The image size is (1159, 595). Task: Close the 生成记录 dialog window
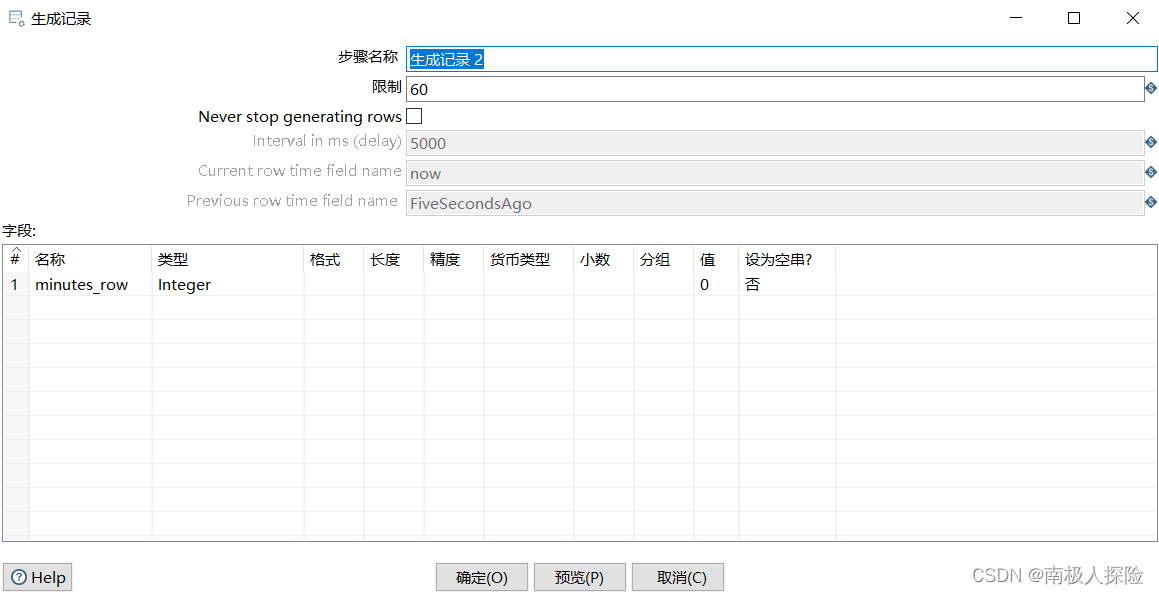tap(1132, 18)
